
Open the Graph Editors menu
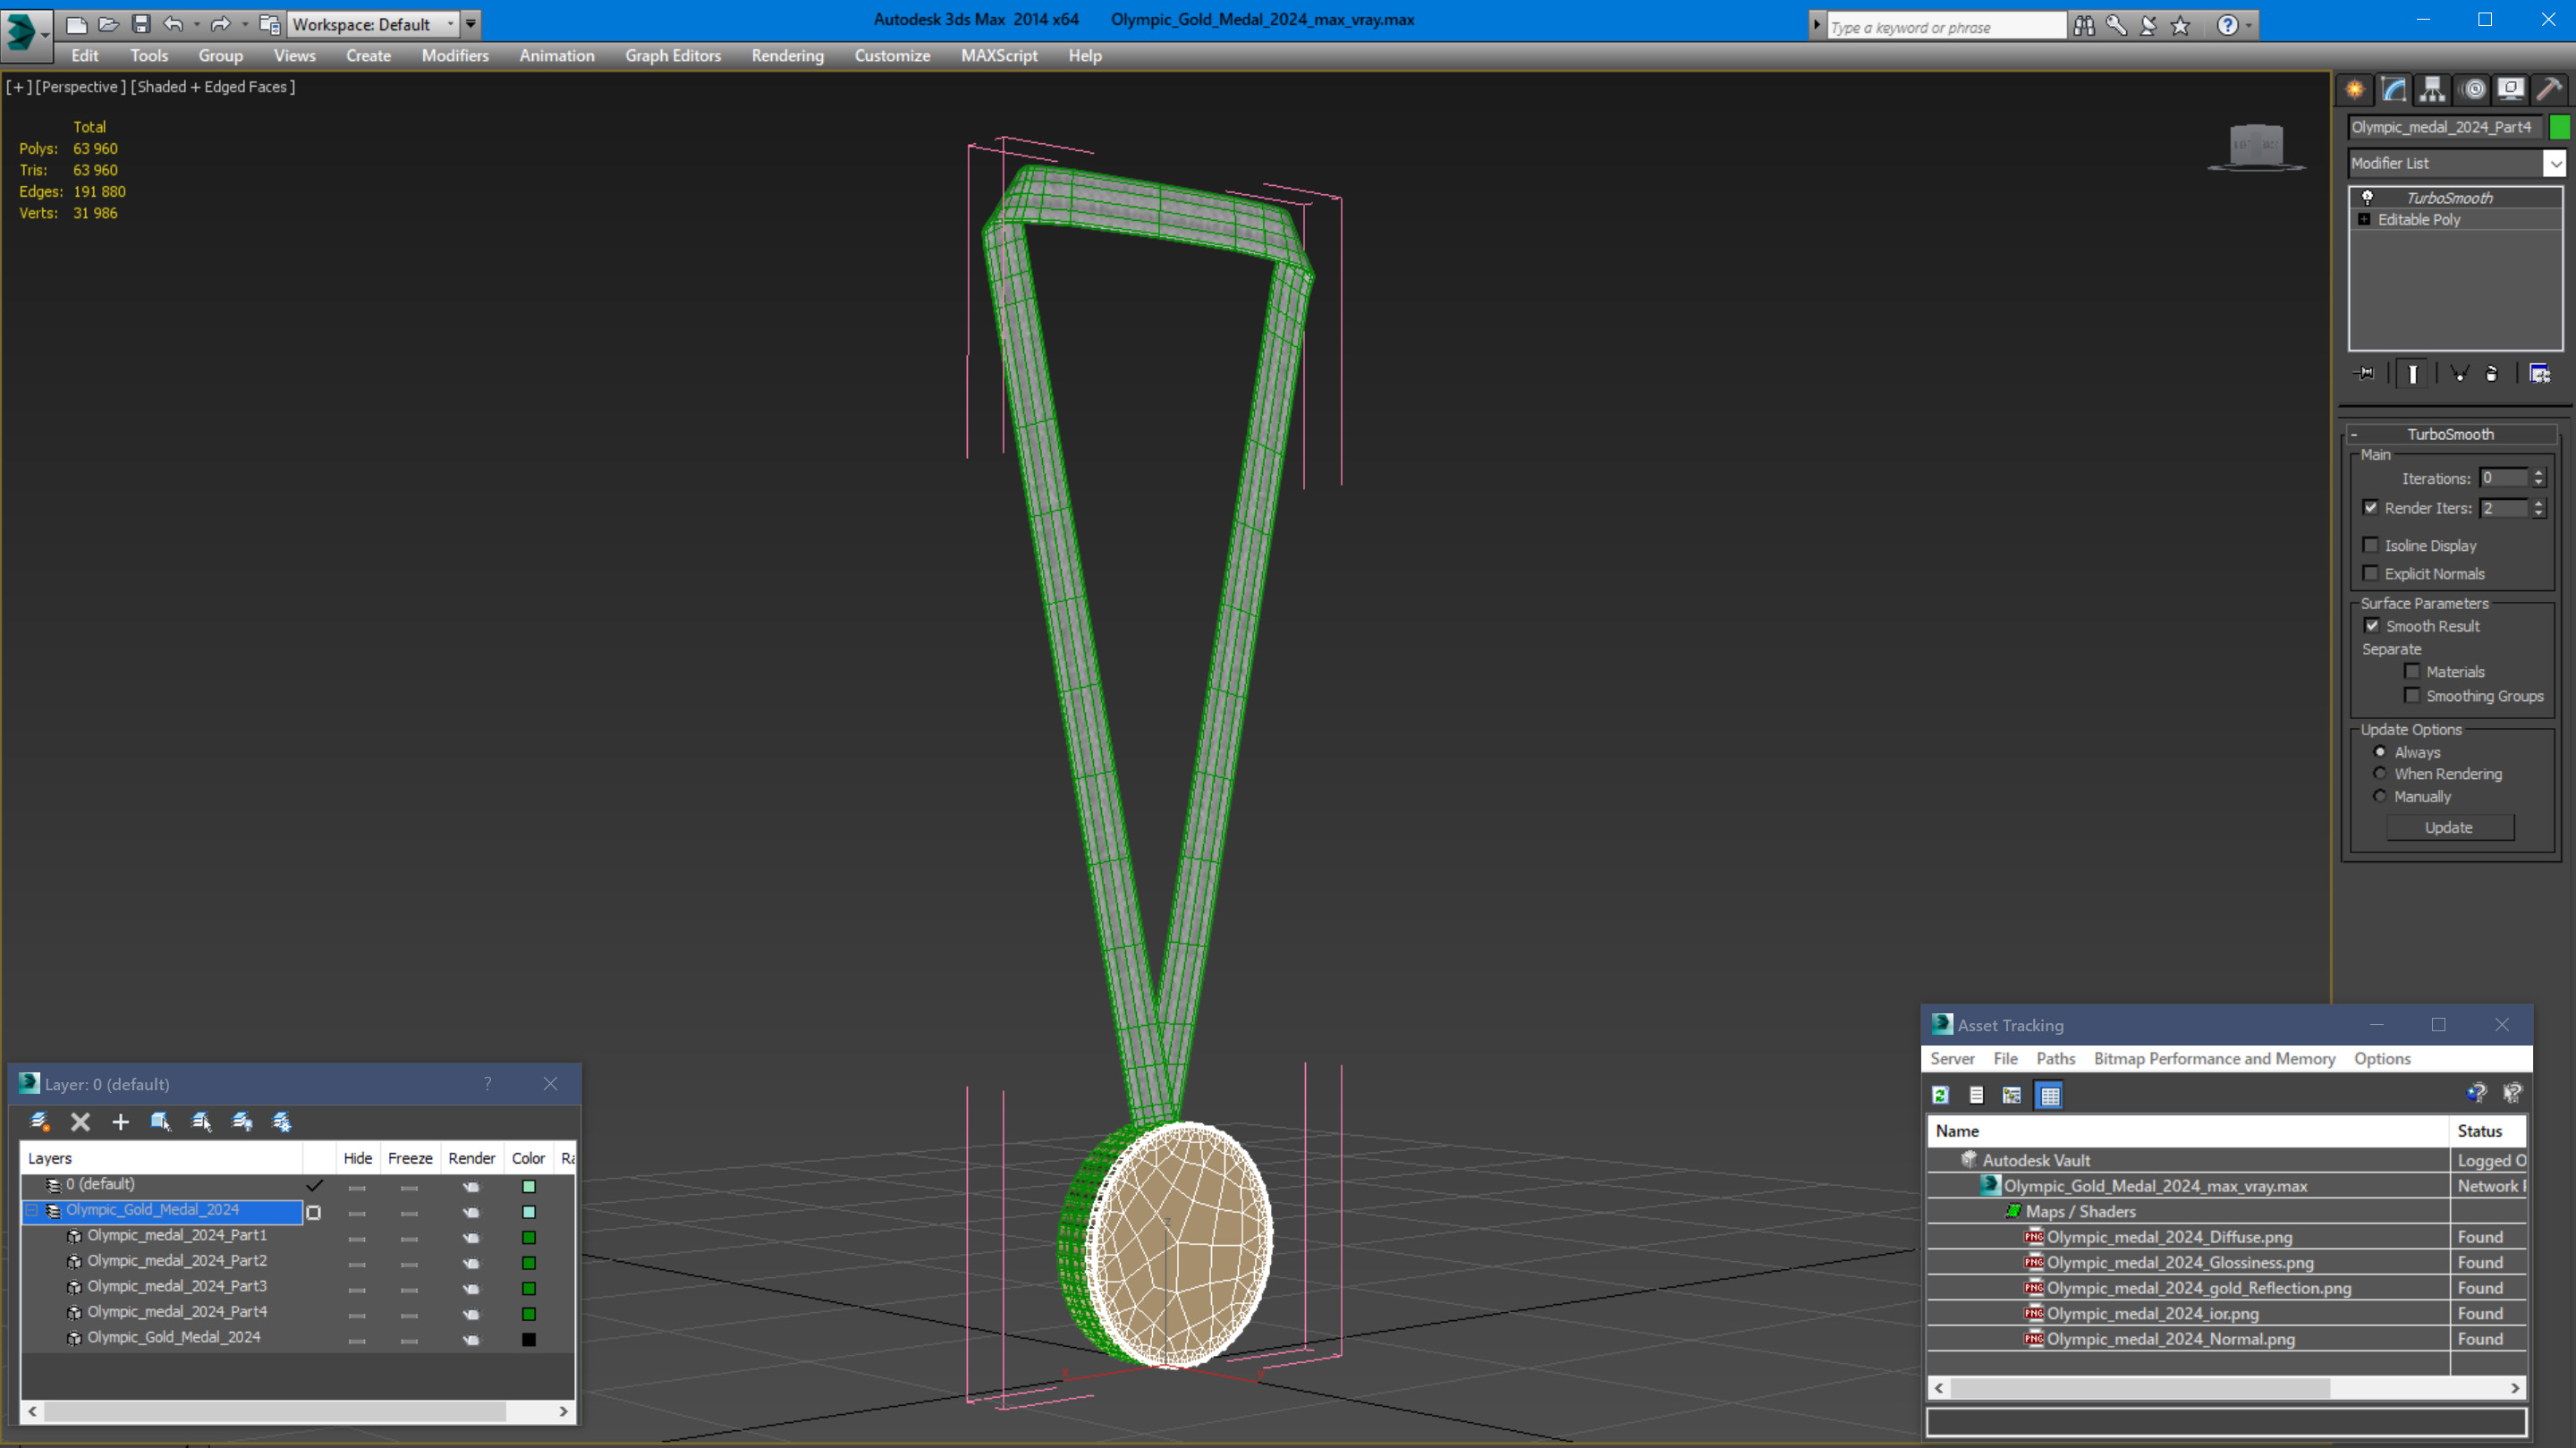point(673,56)
